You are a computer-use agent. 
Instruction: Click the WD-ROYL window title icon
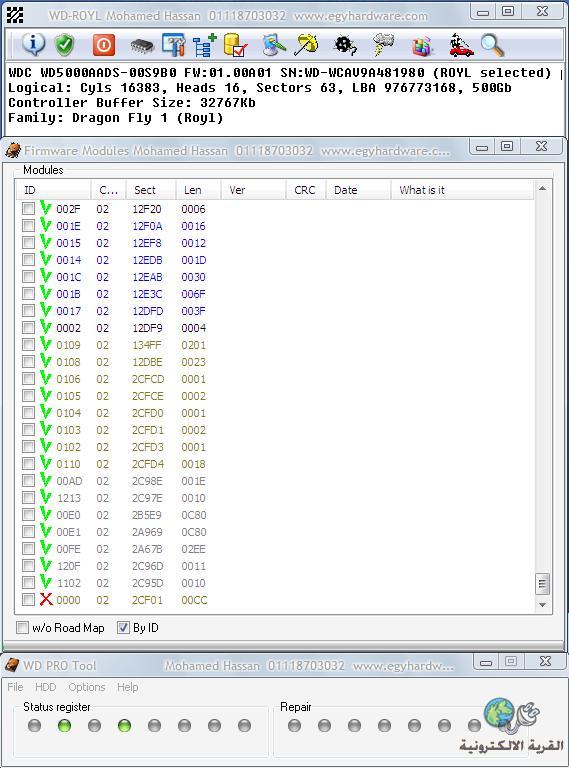(x=15, y=15)
